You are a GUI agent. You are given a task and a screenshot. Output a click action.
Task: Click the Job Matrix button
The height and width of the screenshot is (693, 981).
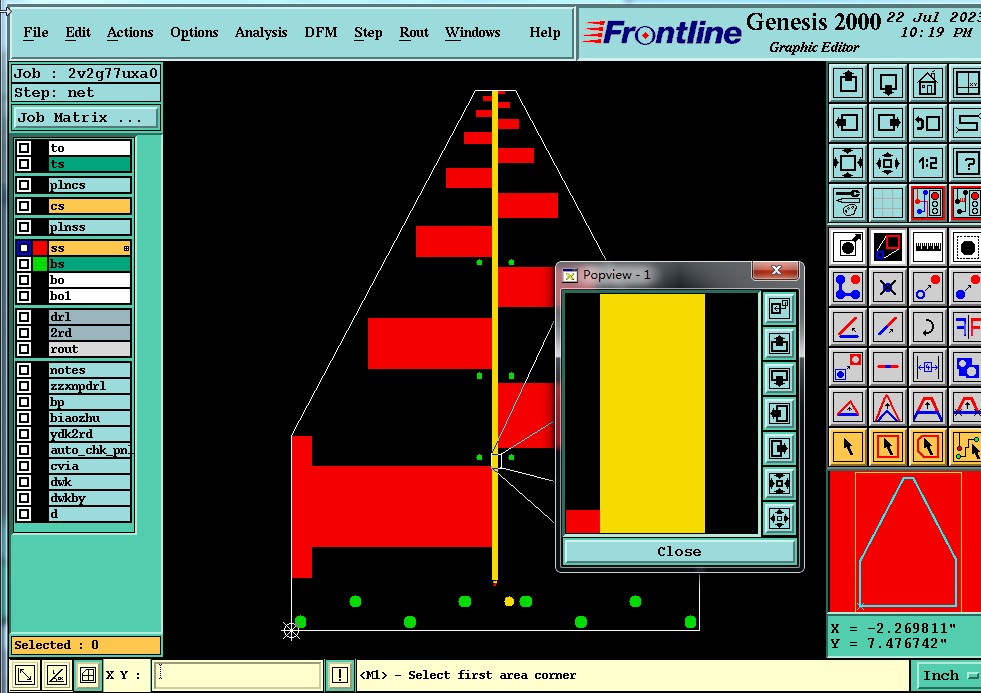pos(86,118)
